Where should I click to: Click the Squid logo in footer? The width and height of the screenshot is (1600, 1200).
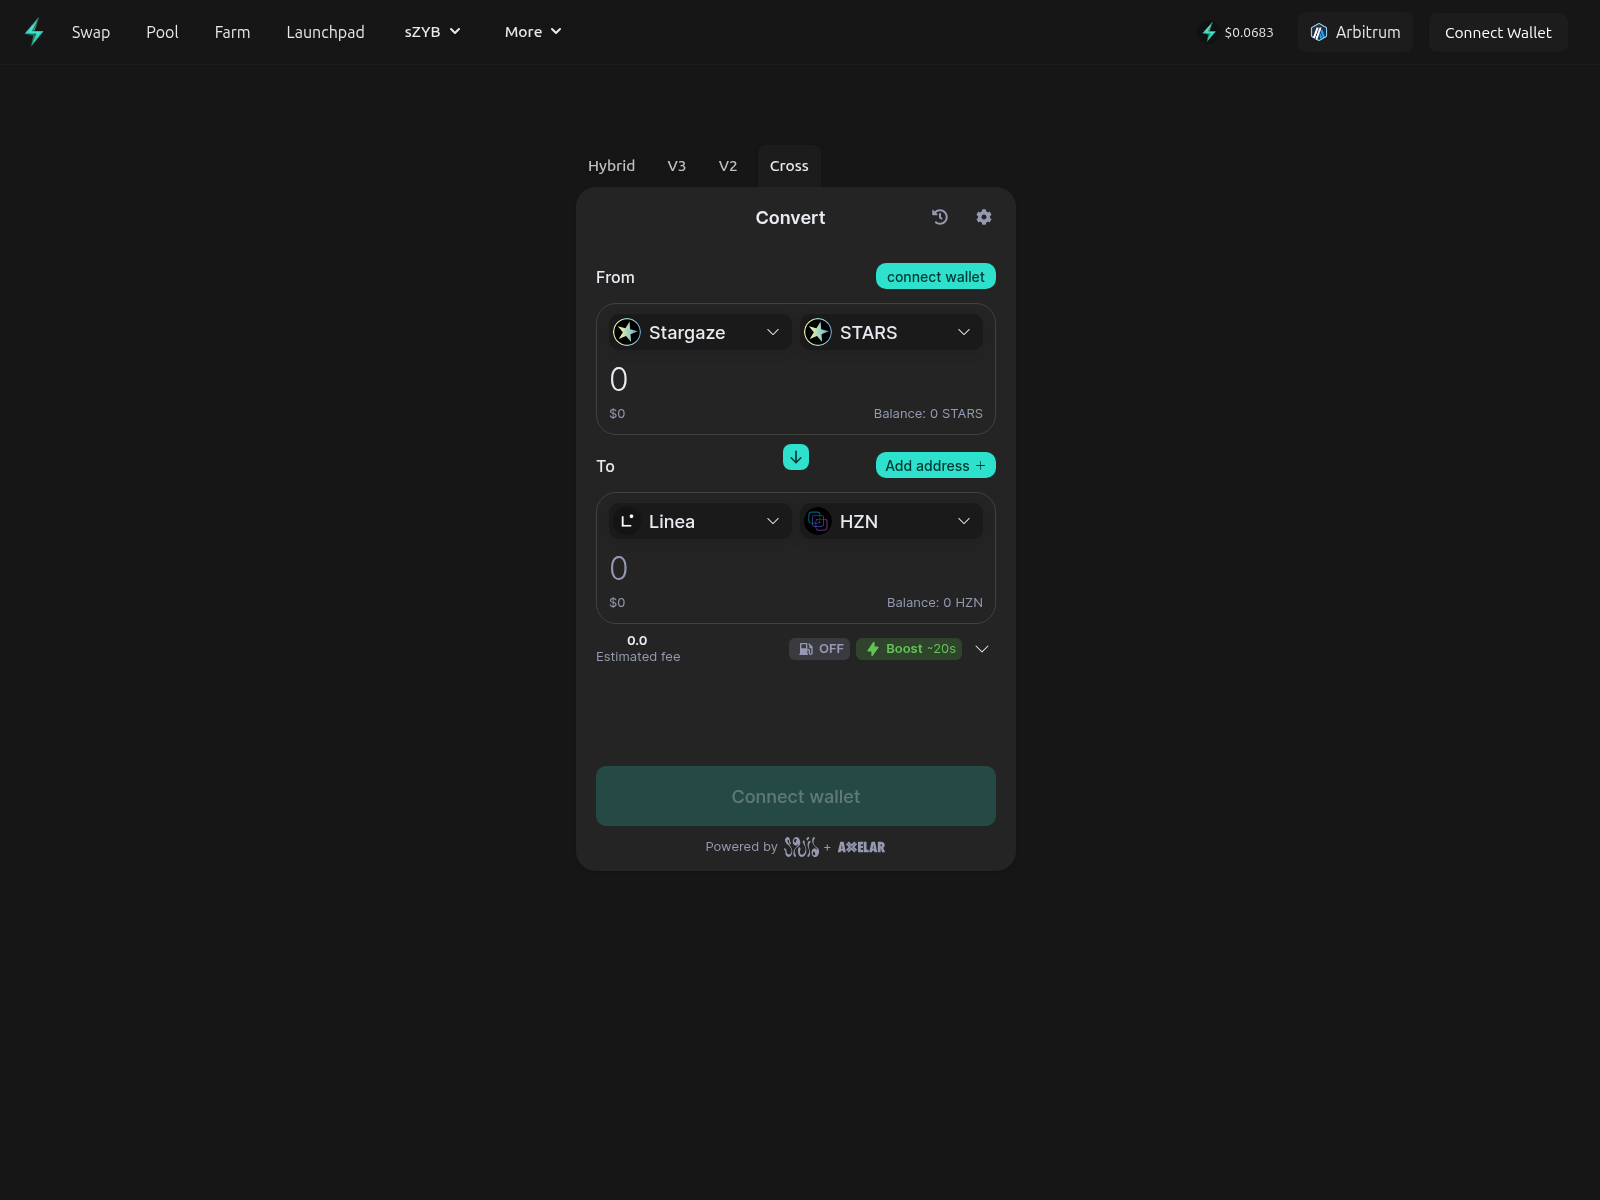pyautogui.click(x=801, y=847)
